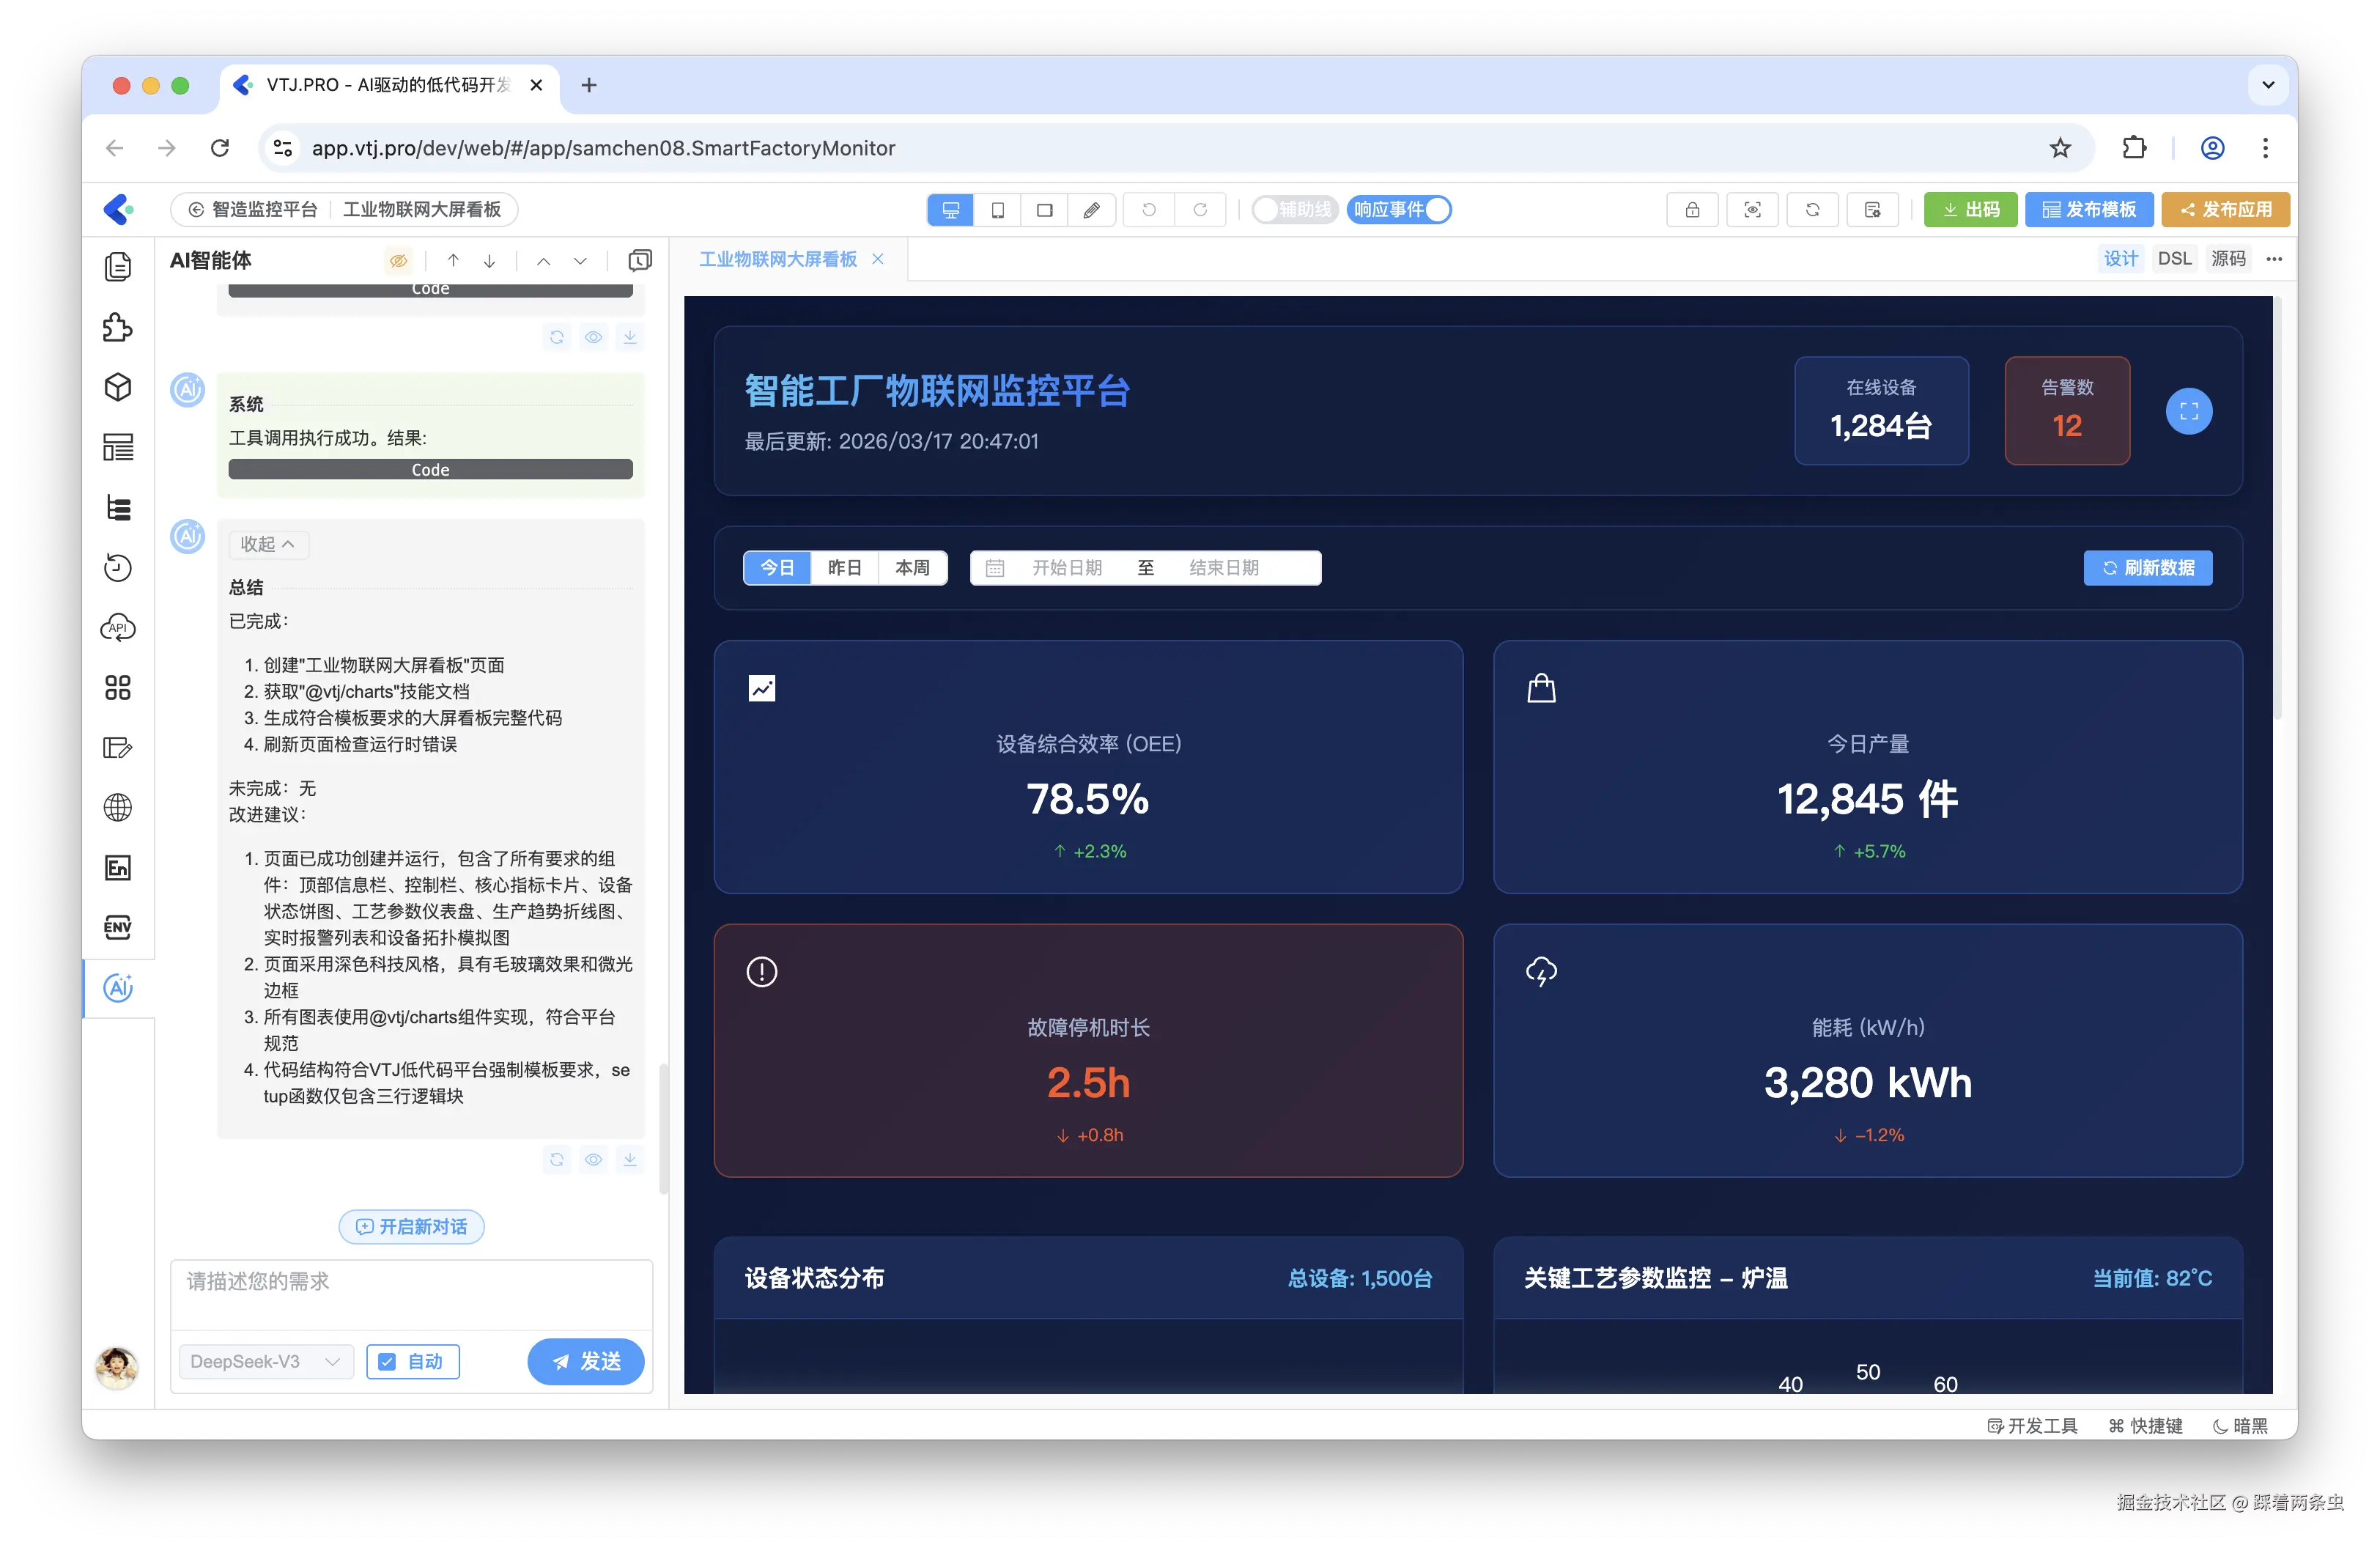Uncheck the 自动 checkbox
This screenshot has height=1548, width=2380.
tap(388, 1362)
